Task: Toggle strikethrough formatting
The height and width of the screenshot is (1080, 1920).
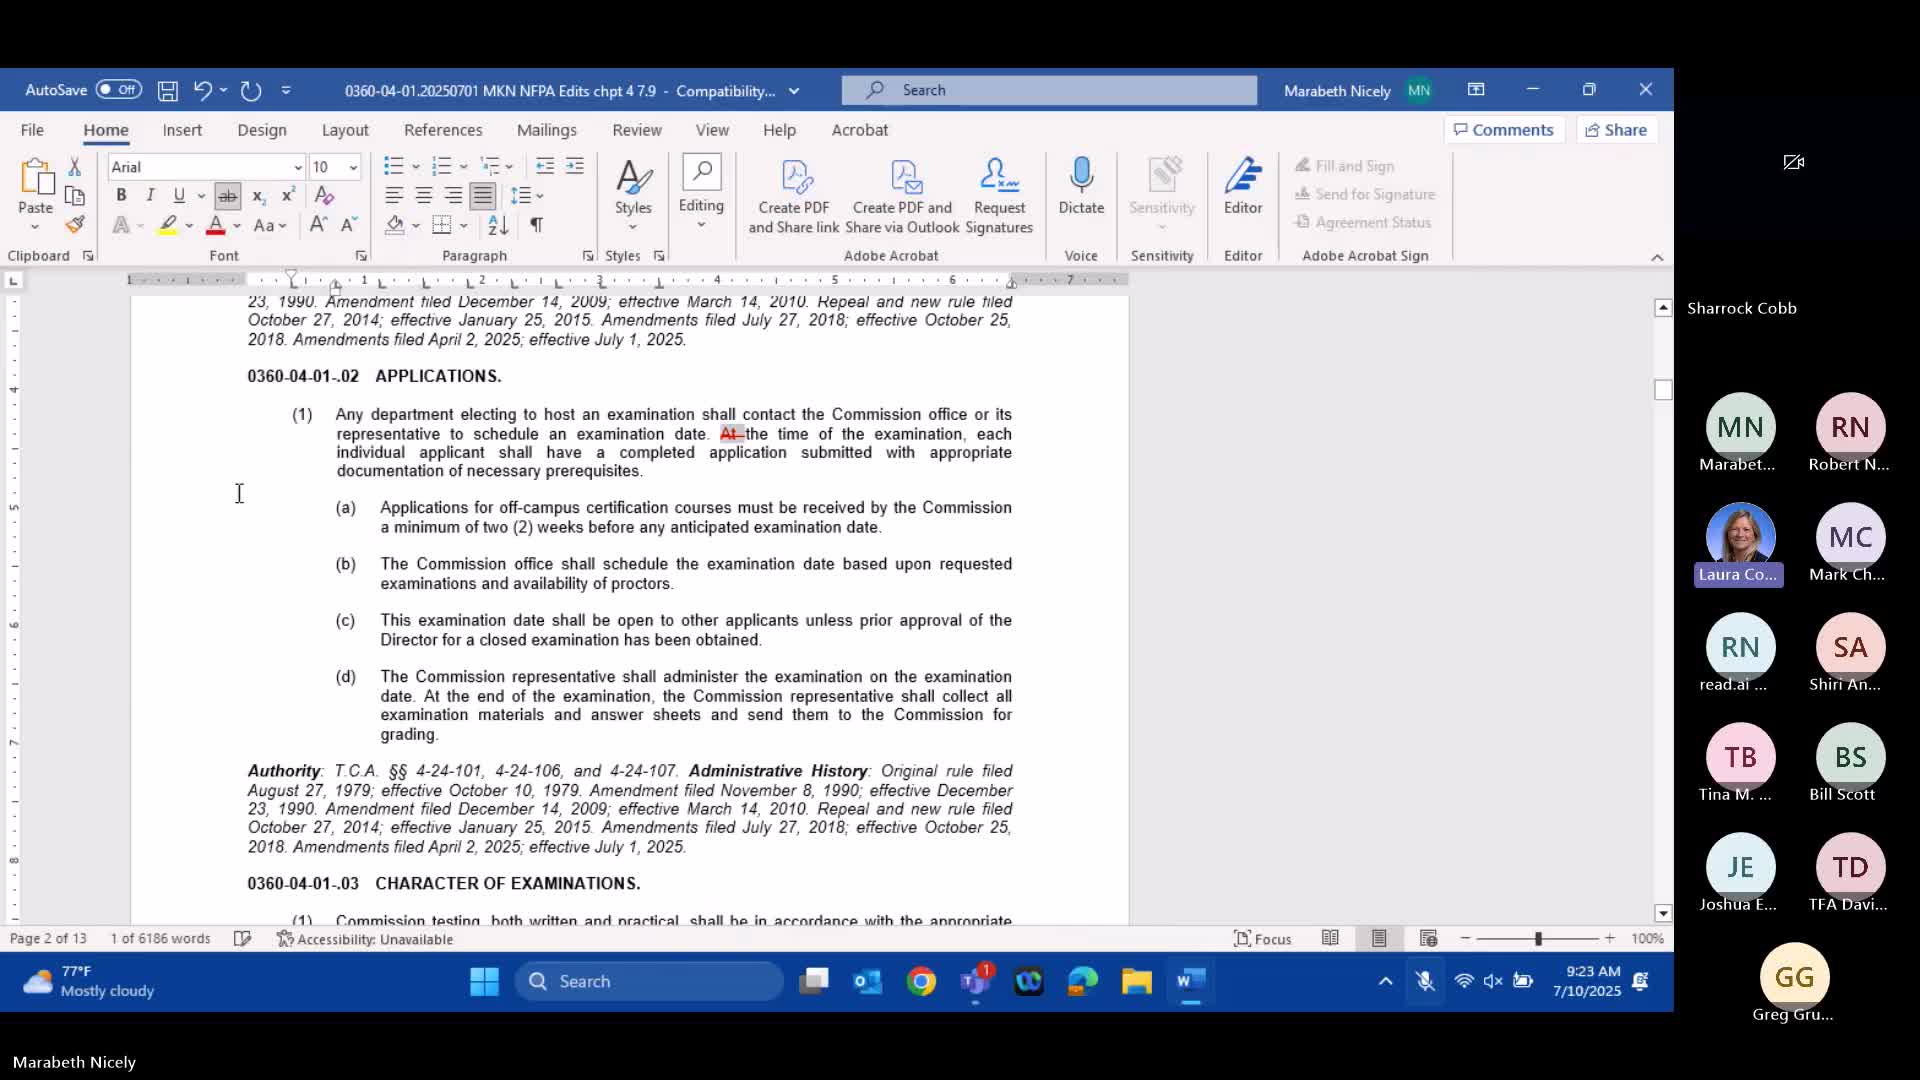Action: point(228,196)
